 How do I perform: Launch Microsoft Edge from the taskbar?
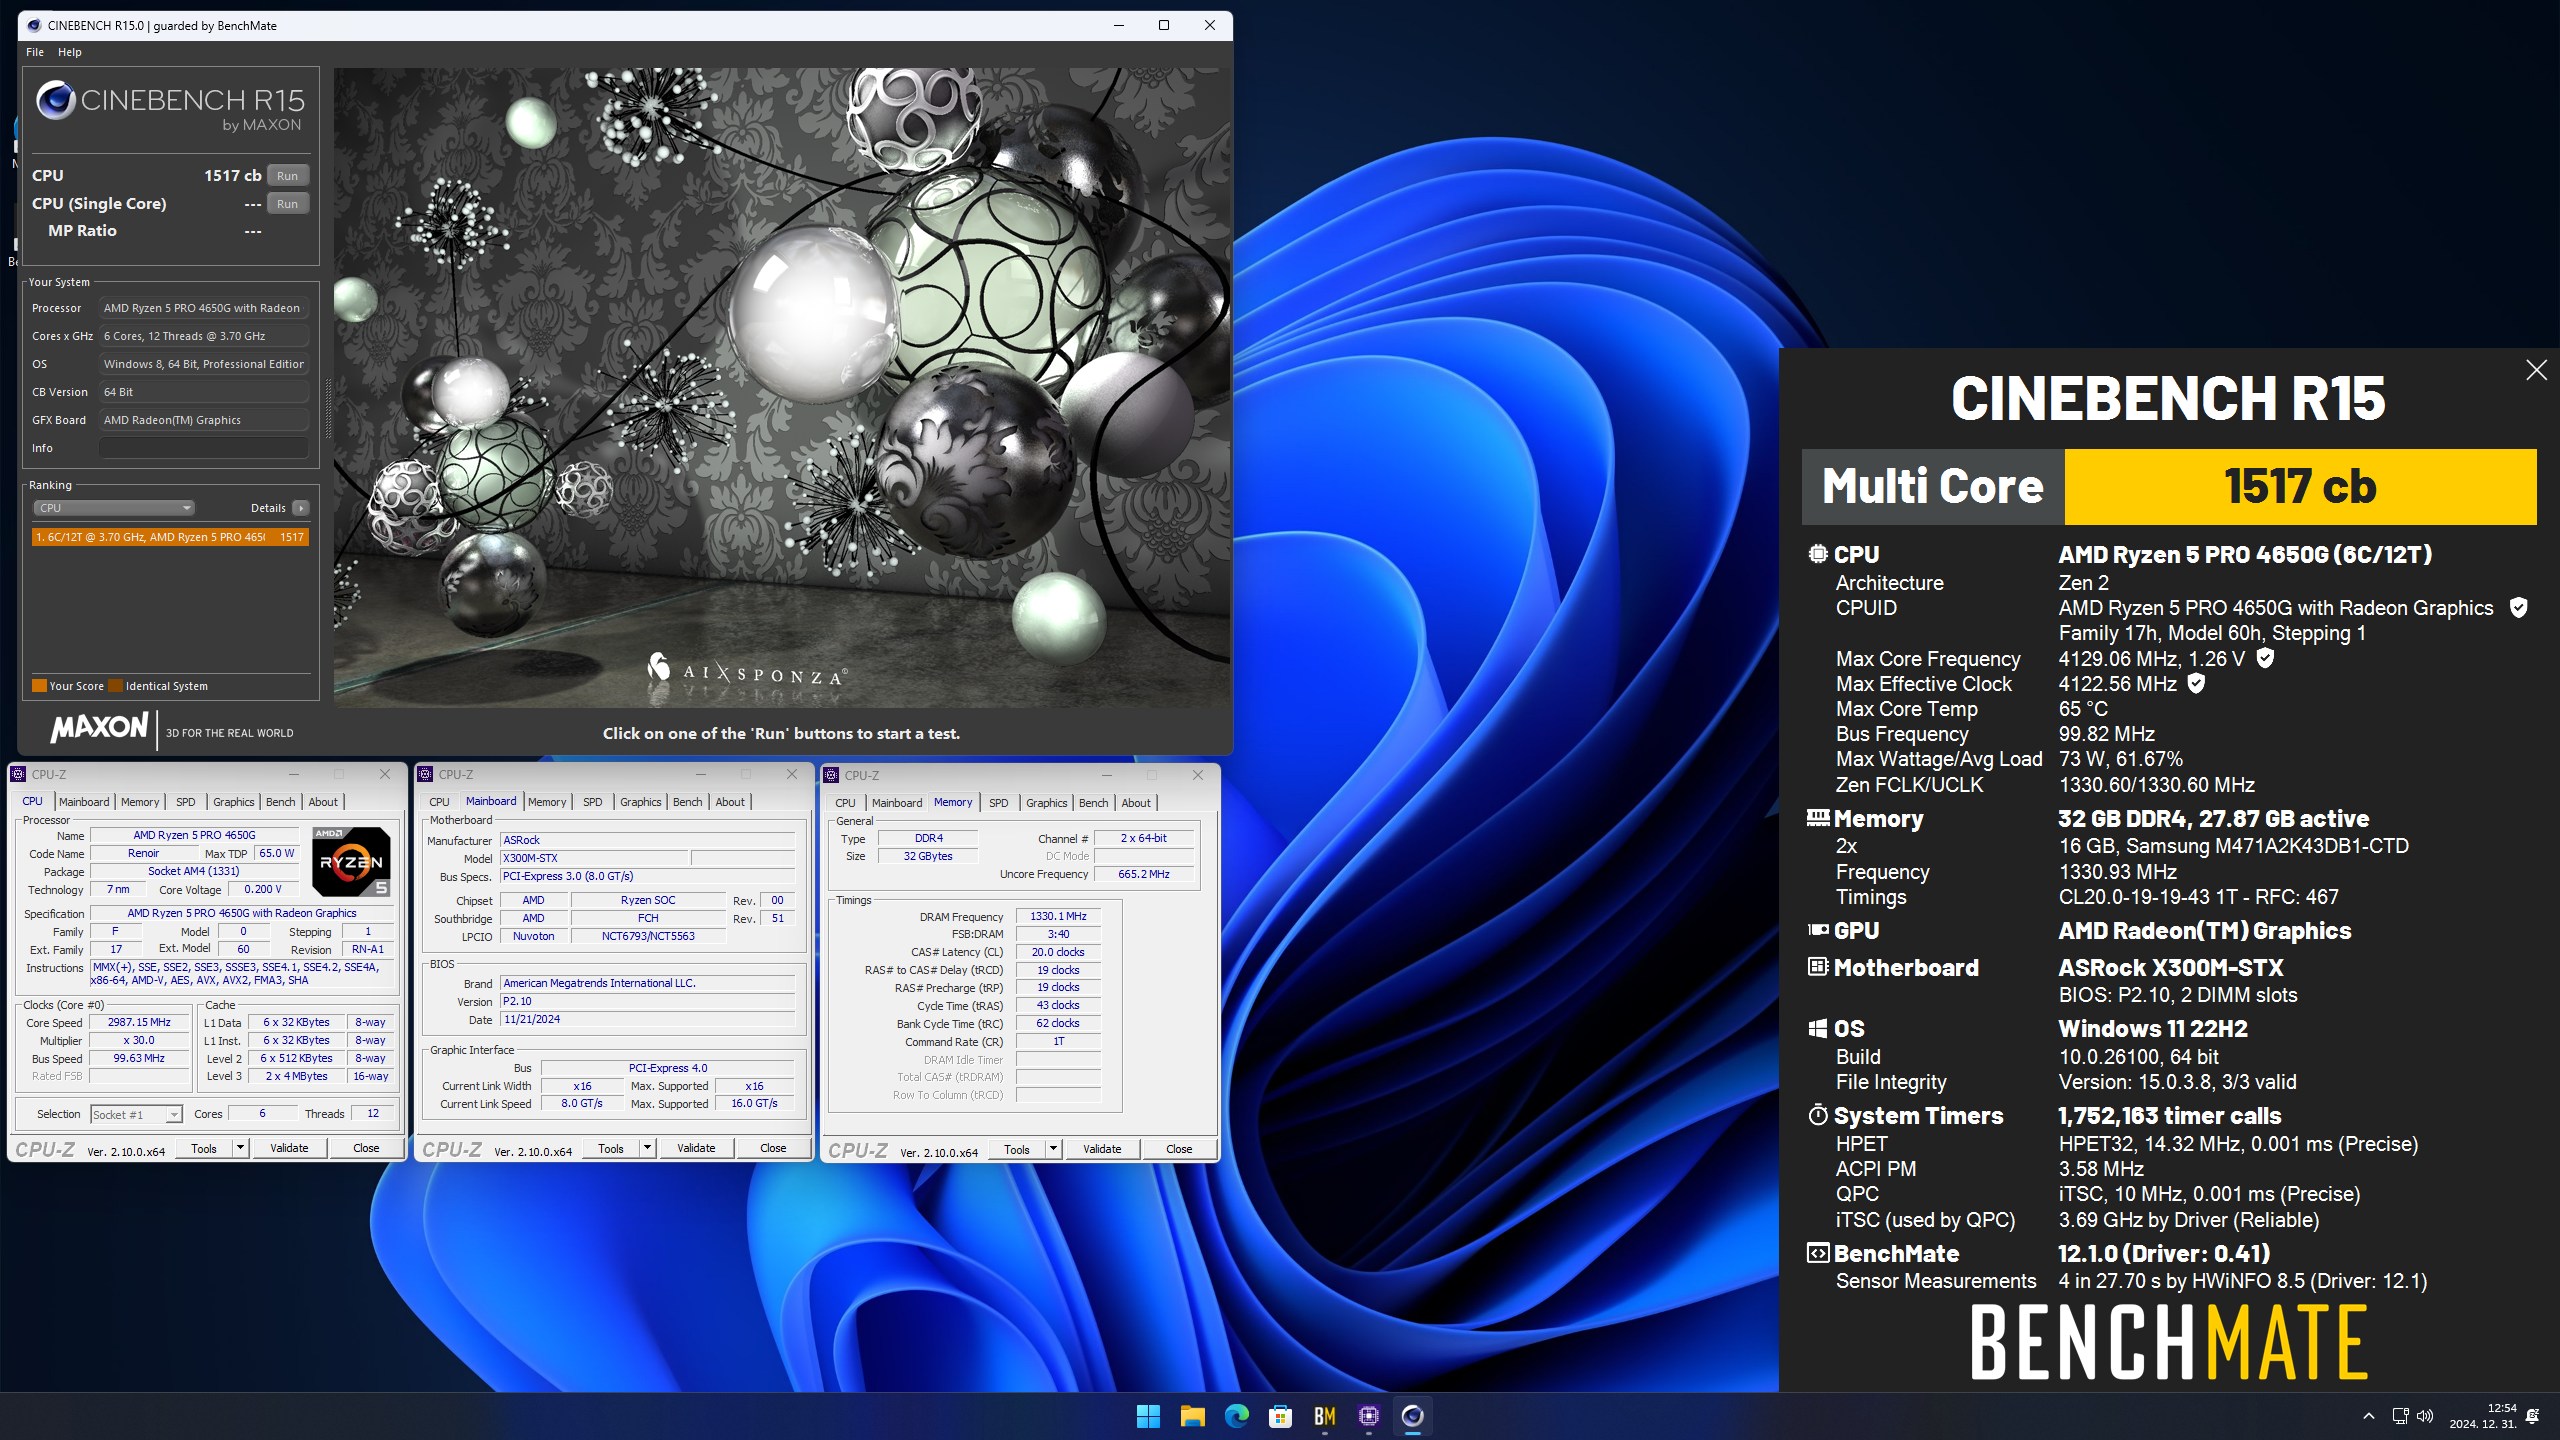coord(1236,1416)
